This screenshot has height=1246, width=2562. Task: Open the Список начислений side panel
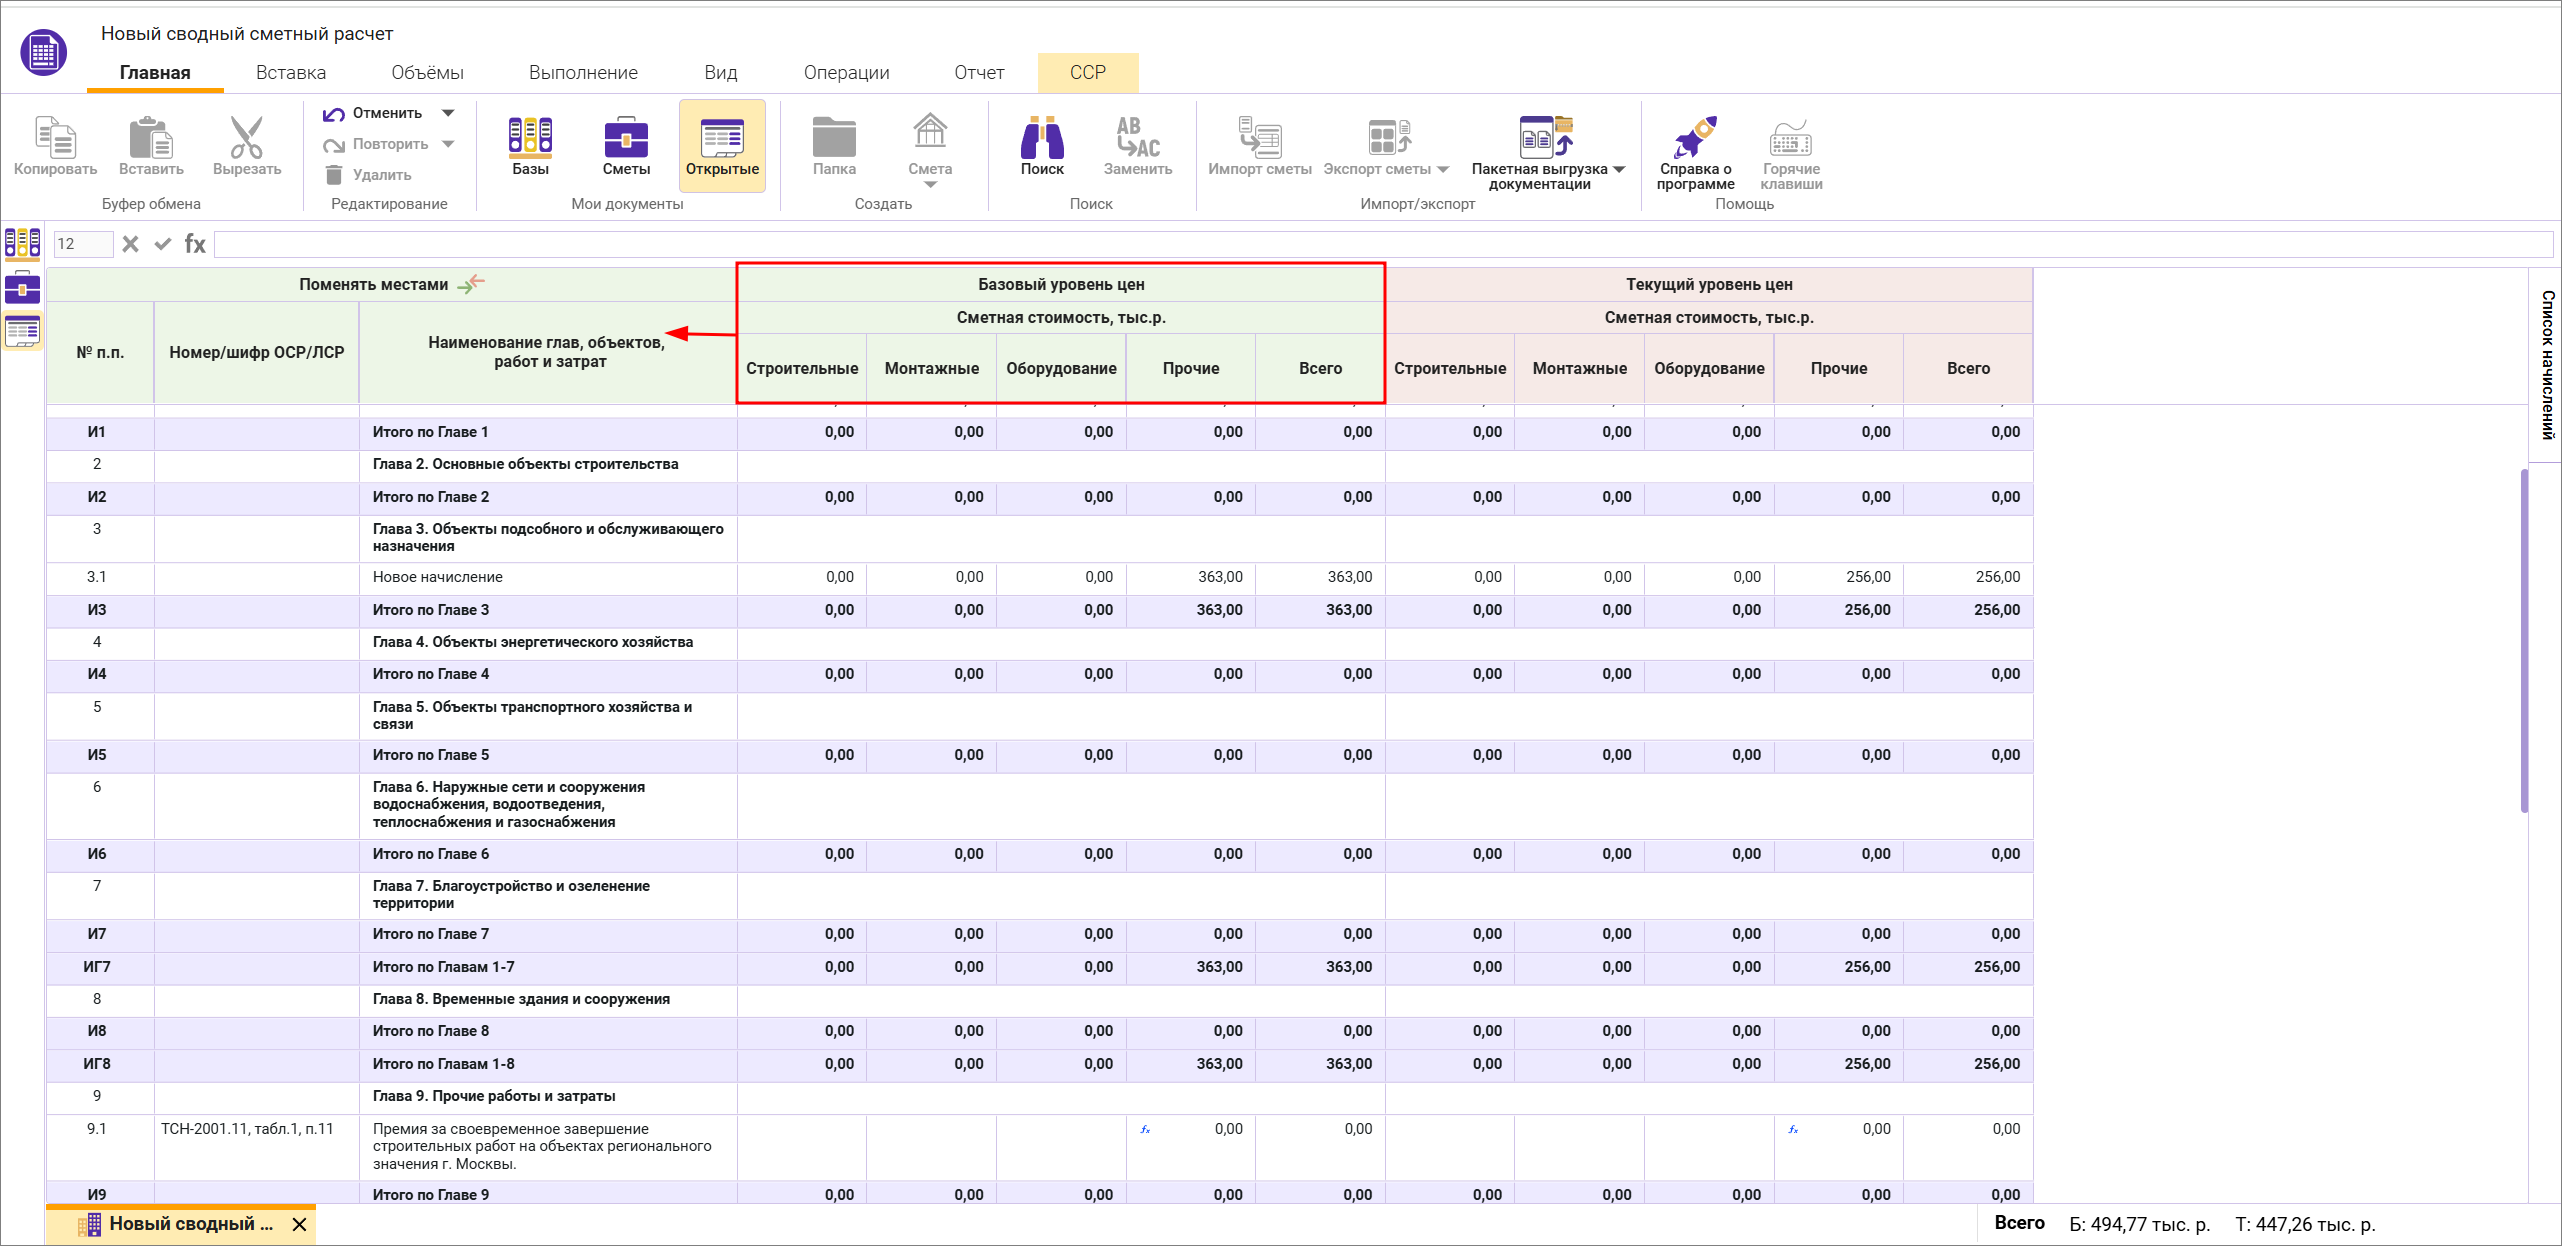pos(2547,365)
